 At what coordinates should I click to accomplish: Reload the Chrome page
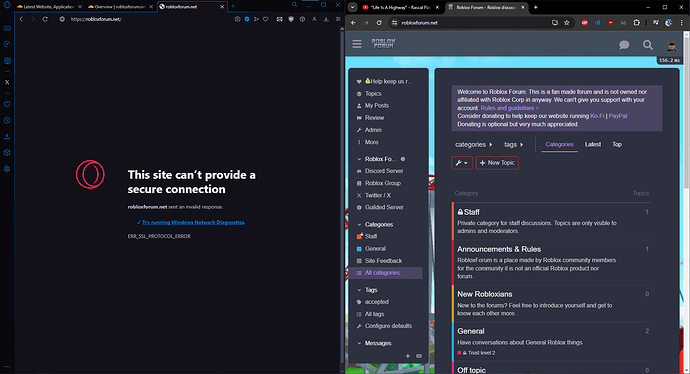379,23
